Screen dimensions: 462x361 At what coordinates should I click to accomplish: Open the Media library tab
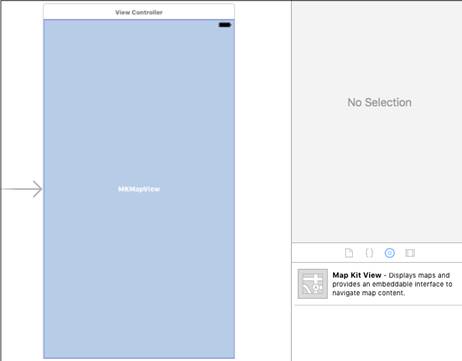[x=410, y=253]
